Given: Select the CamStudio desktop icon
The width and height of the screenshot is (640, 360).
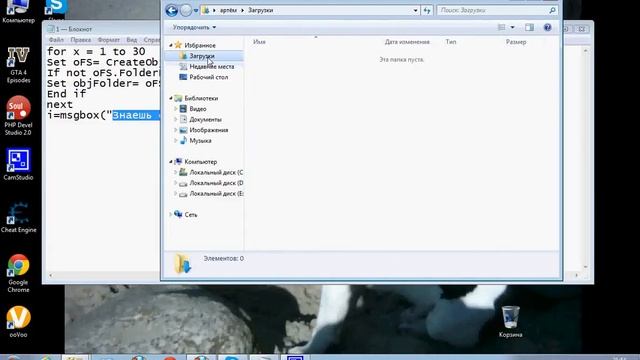Looking at the screenshot, I should click(x=18, y=164).
